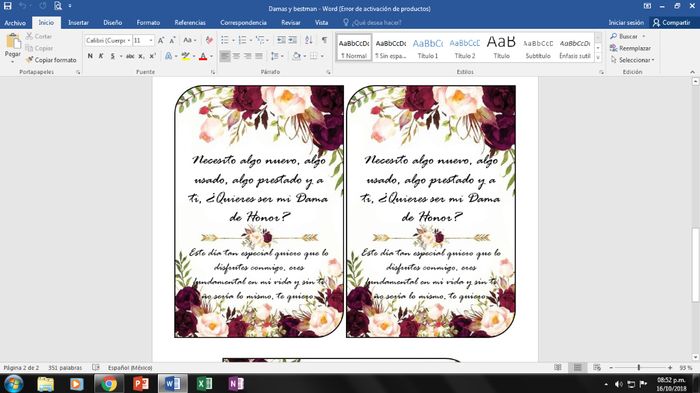
Task: Click Reemplazar button
Action: pyautogui.click(x=630, y=48)
